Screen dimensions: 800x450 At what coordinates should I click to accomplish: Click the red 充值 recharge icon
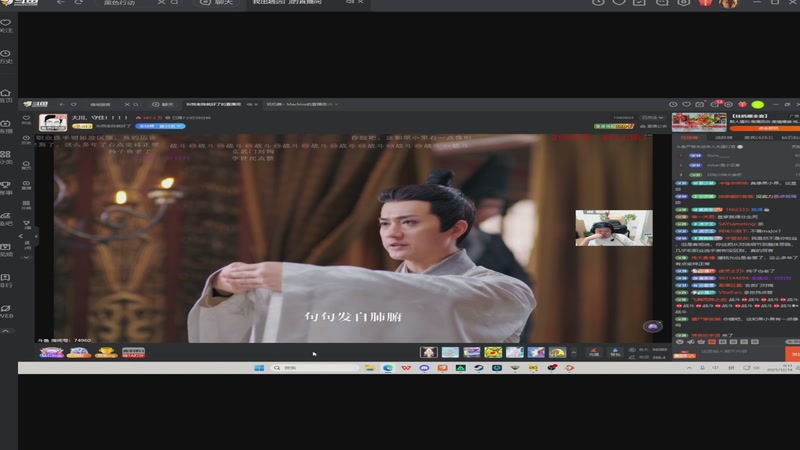point(593,352)
